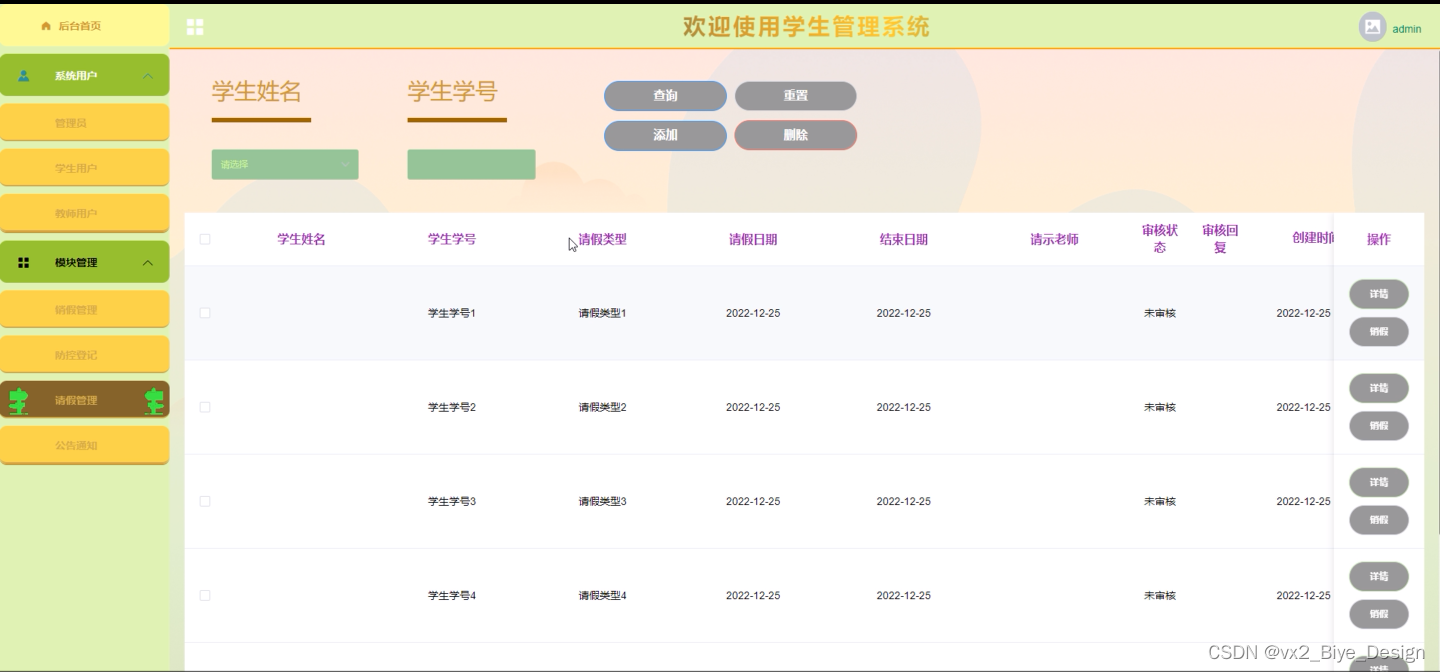Click the 审核回复 column header
The width and height of the screenshot is (1440, 672).
1220,239
